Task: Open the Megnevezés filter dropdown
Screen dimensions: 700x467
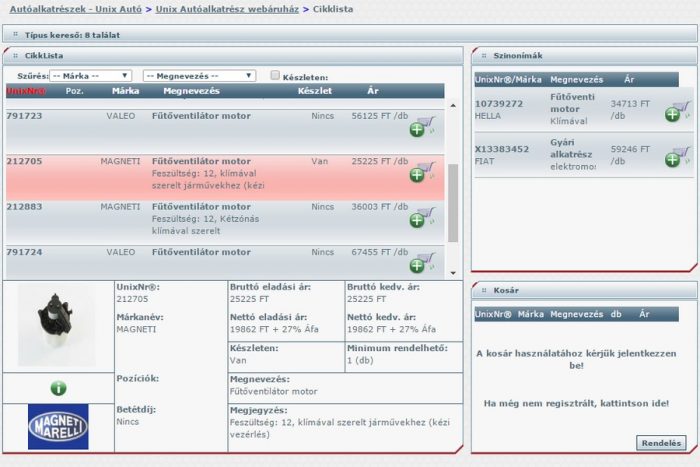Action: point(199,76)
